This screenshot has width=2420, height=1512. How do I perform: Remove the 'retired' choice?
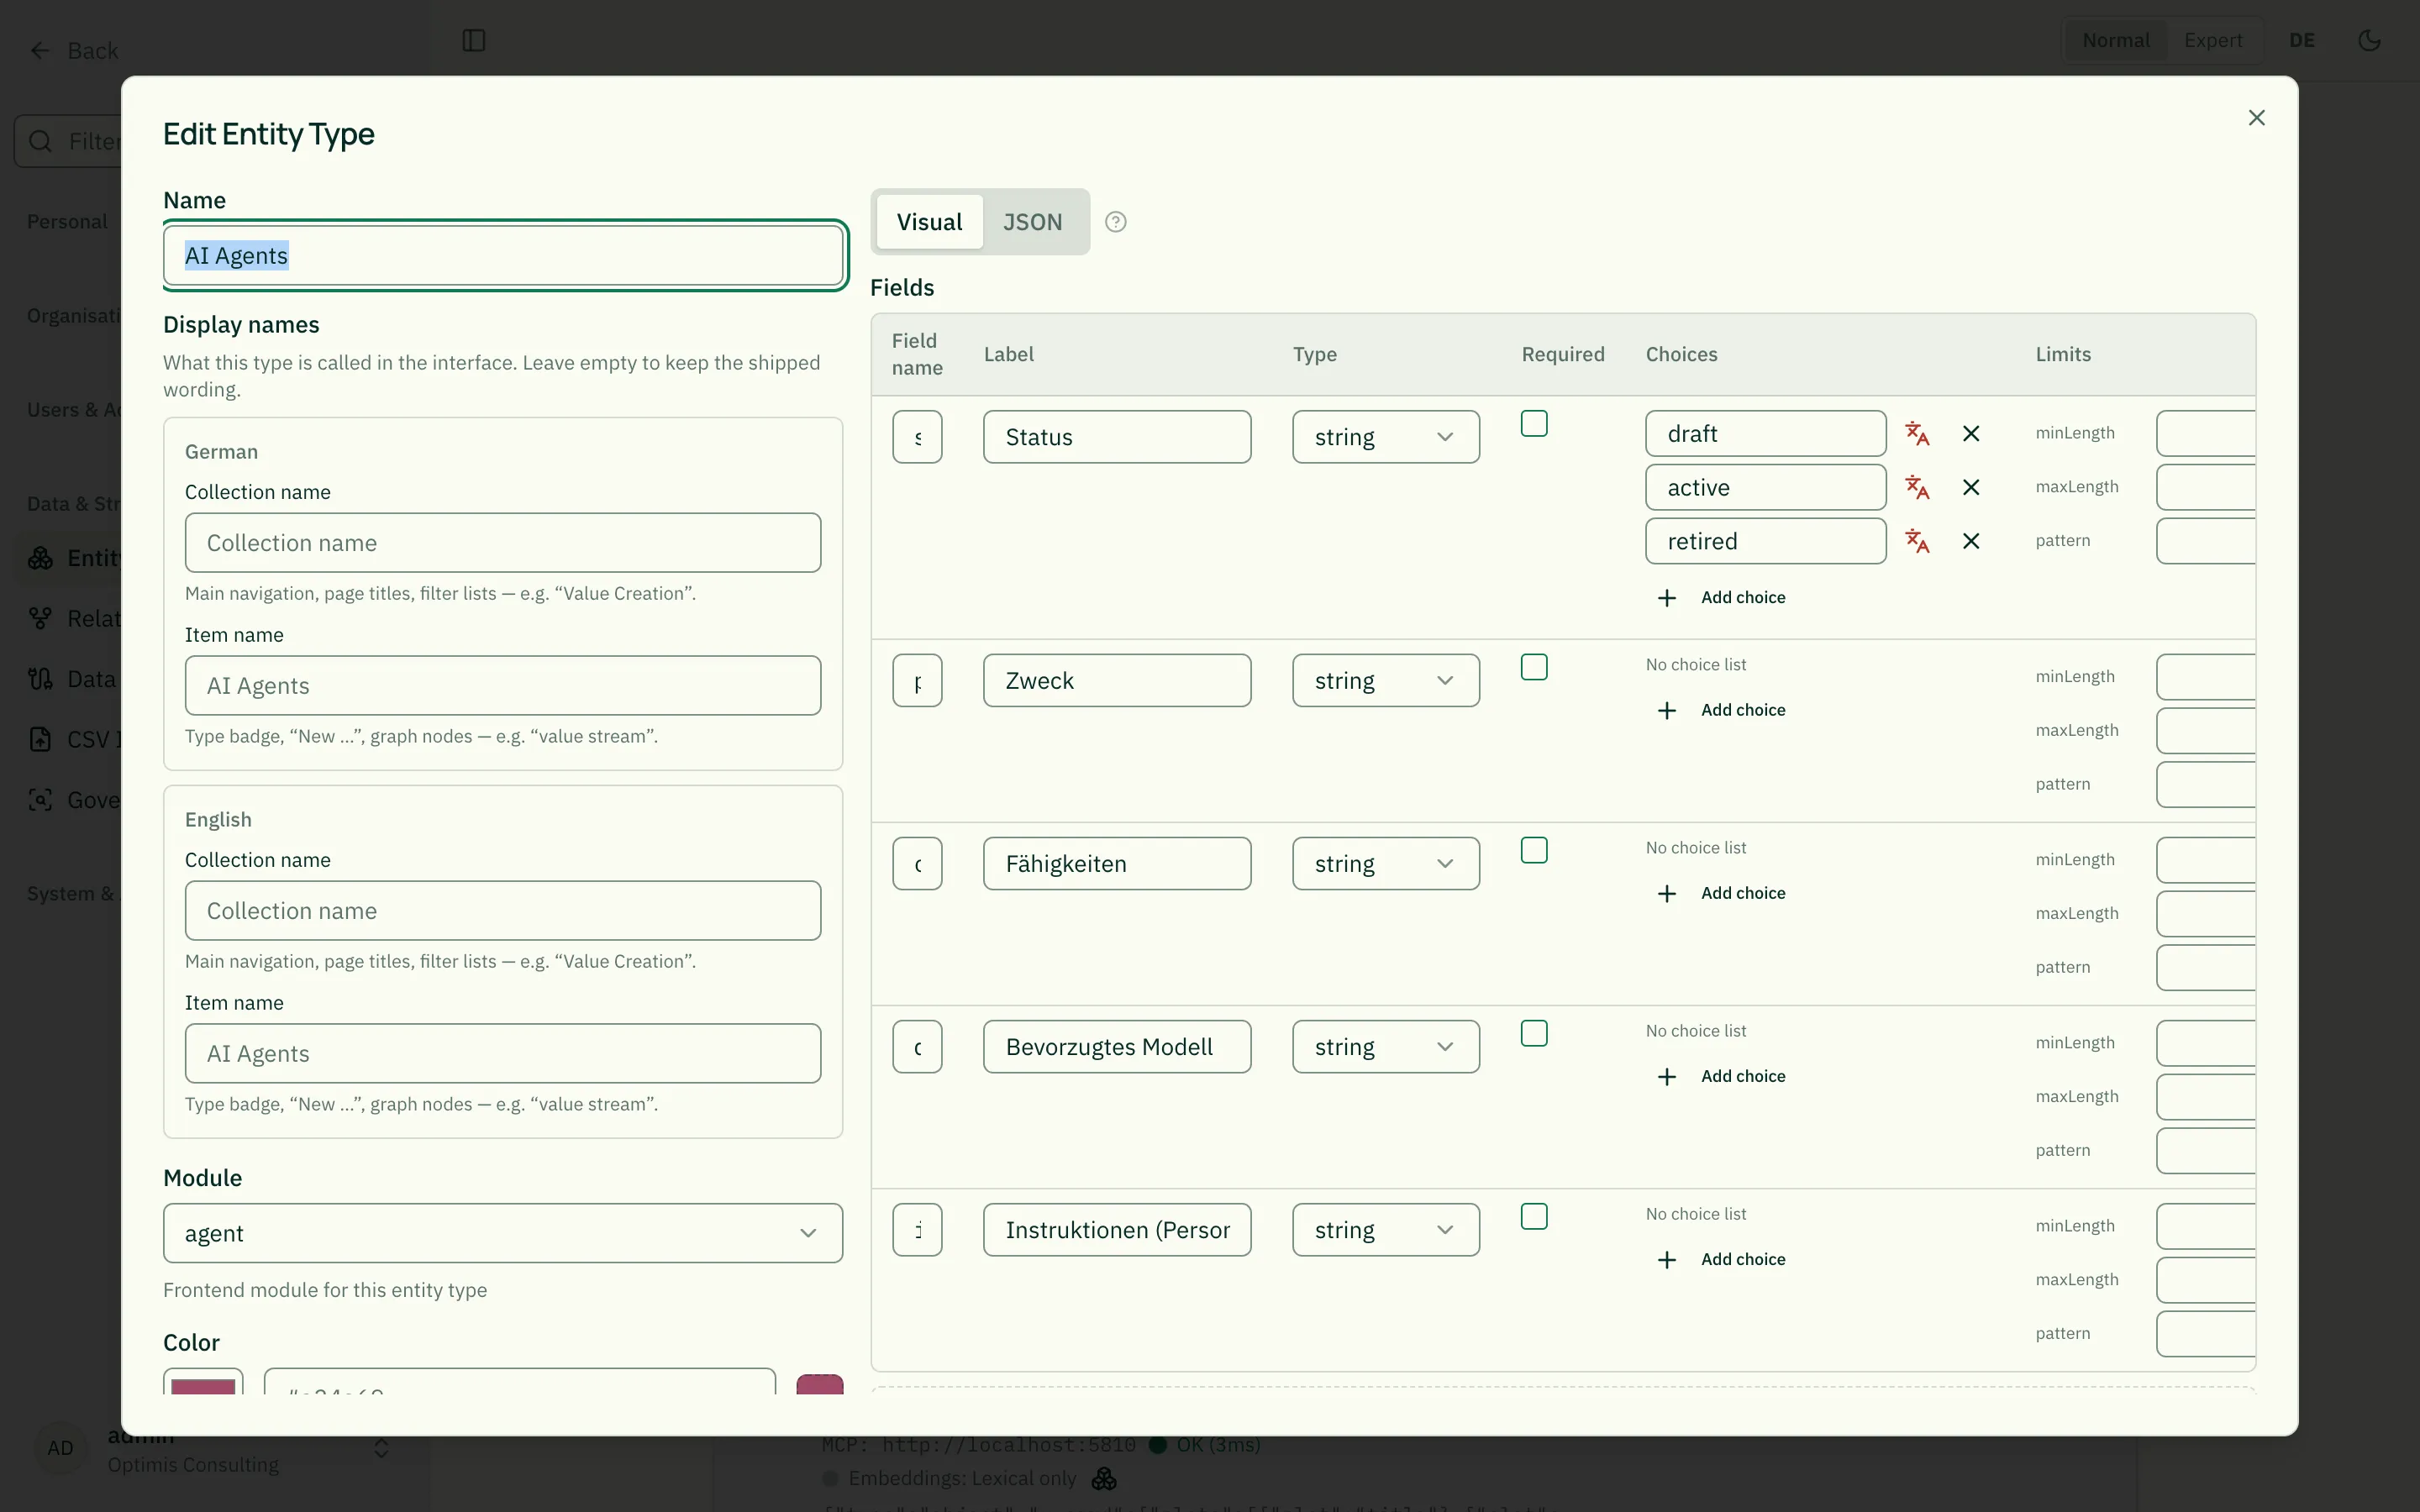pyautogui.click(x=1971, y=541)
